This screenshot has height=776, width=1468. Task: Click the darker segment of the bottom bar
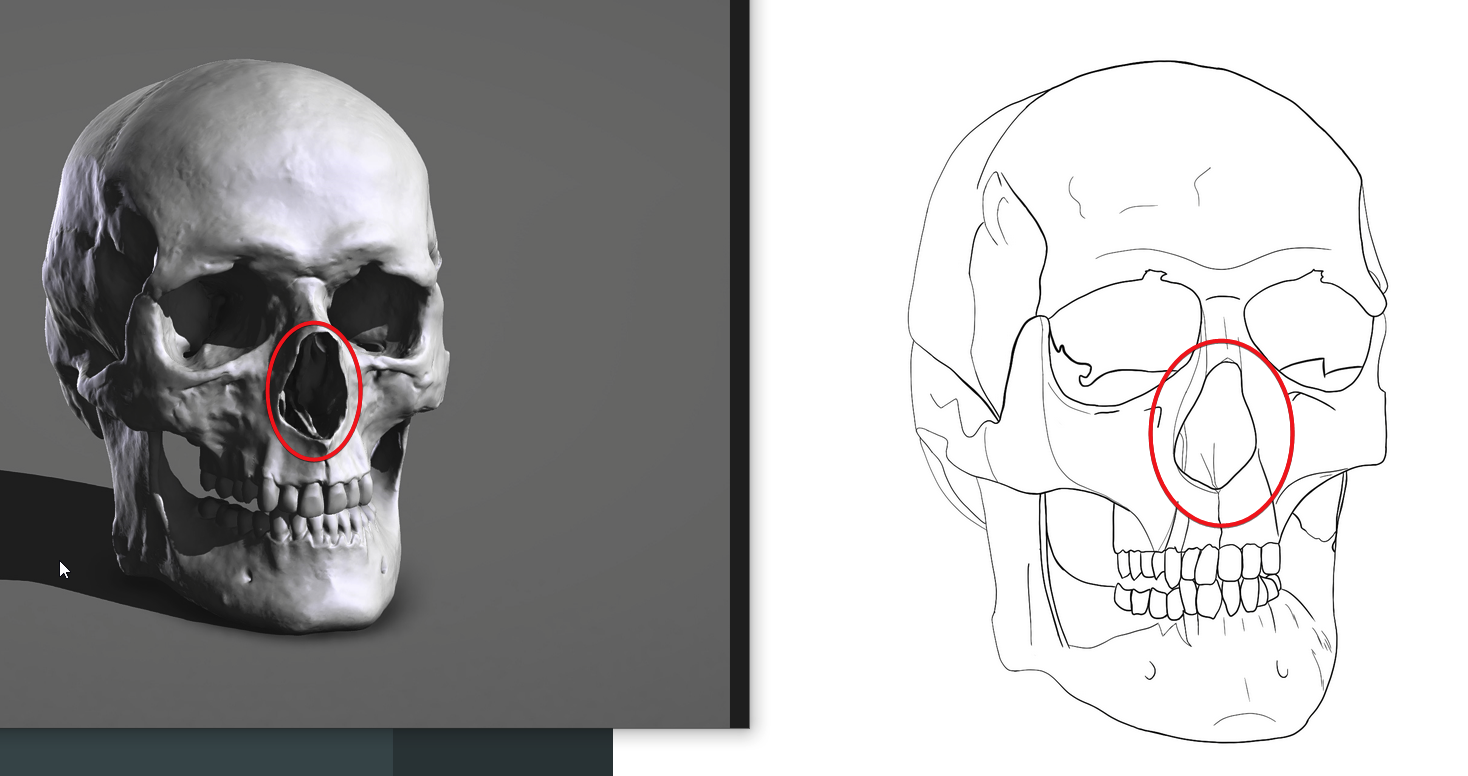click(x=502, y=752)
